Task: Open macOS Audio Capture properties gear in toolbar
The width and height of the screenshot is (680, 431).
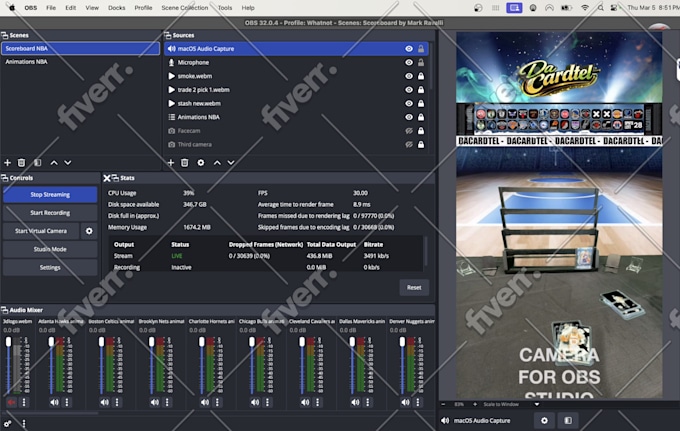Action: pyautogui.click(x=544, y=421)
